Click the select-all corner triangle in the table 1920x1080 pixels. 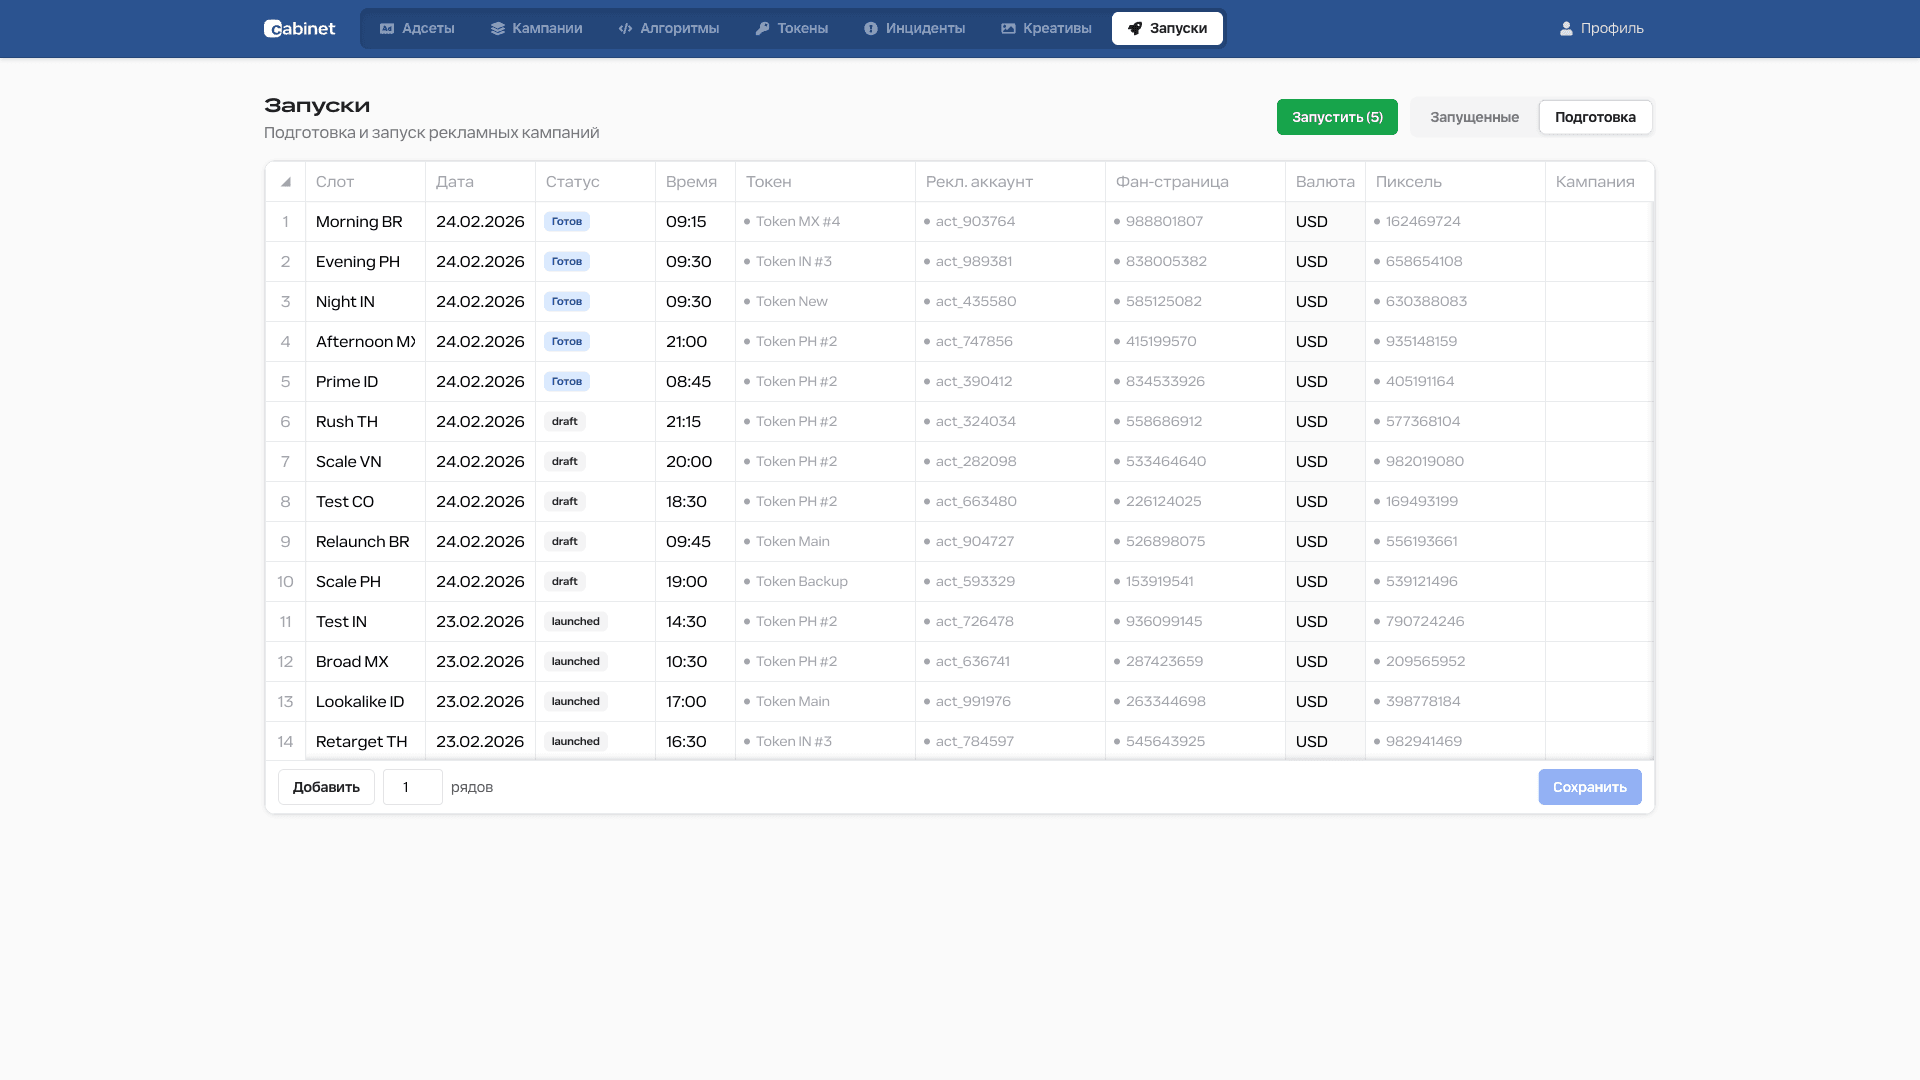[286, 182]
